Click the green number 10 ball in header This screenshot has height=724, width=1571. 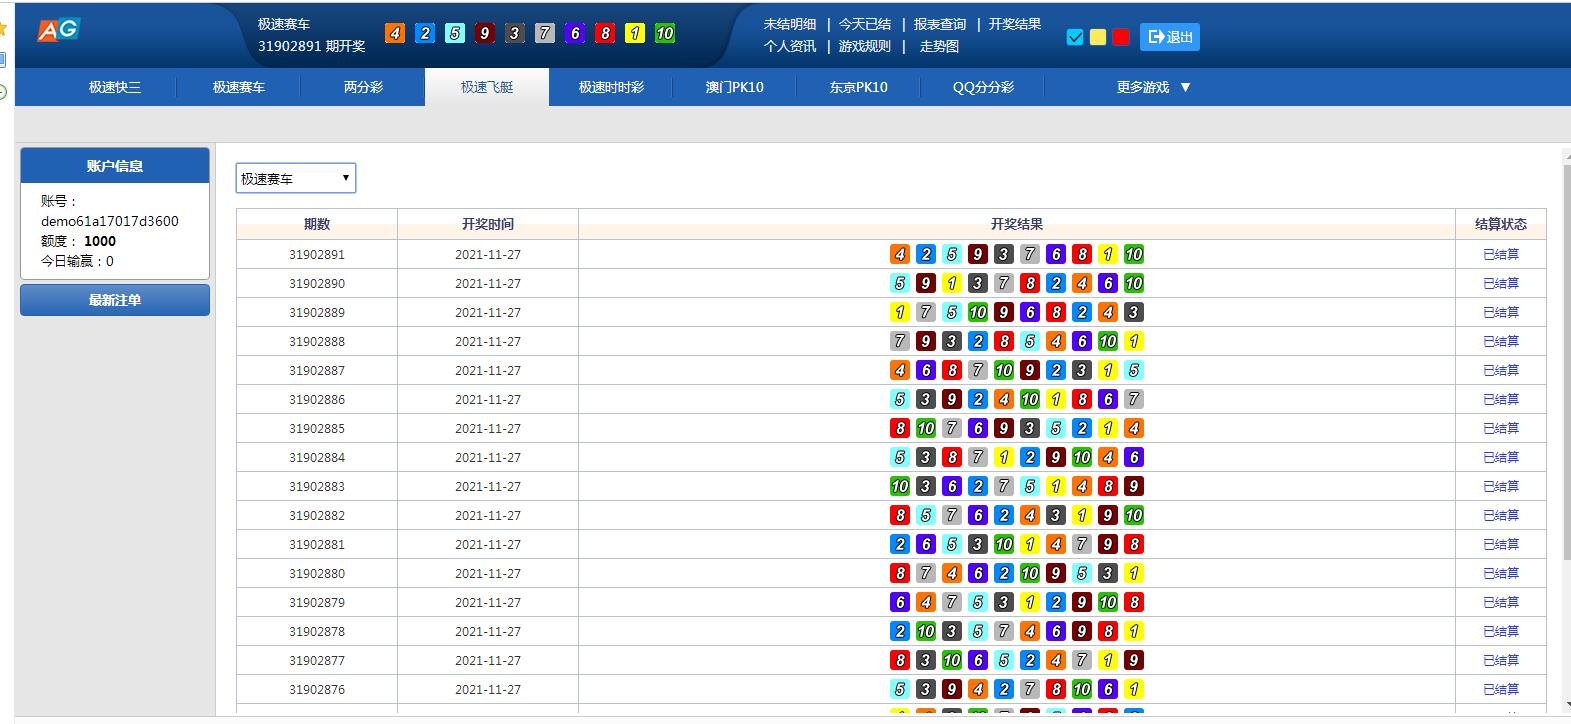[x=664, y=33]
